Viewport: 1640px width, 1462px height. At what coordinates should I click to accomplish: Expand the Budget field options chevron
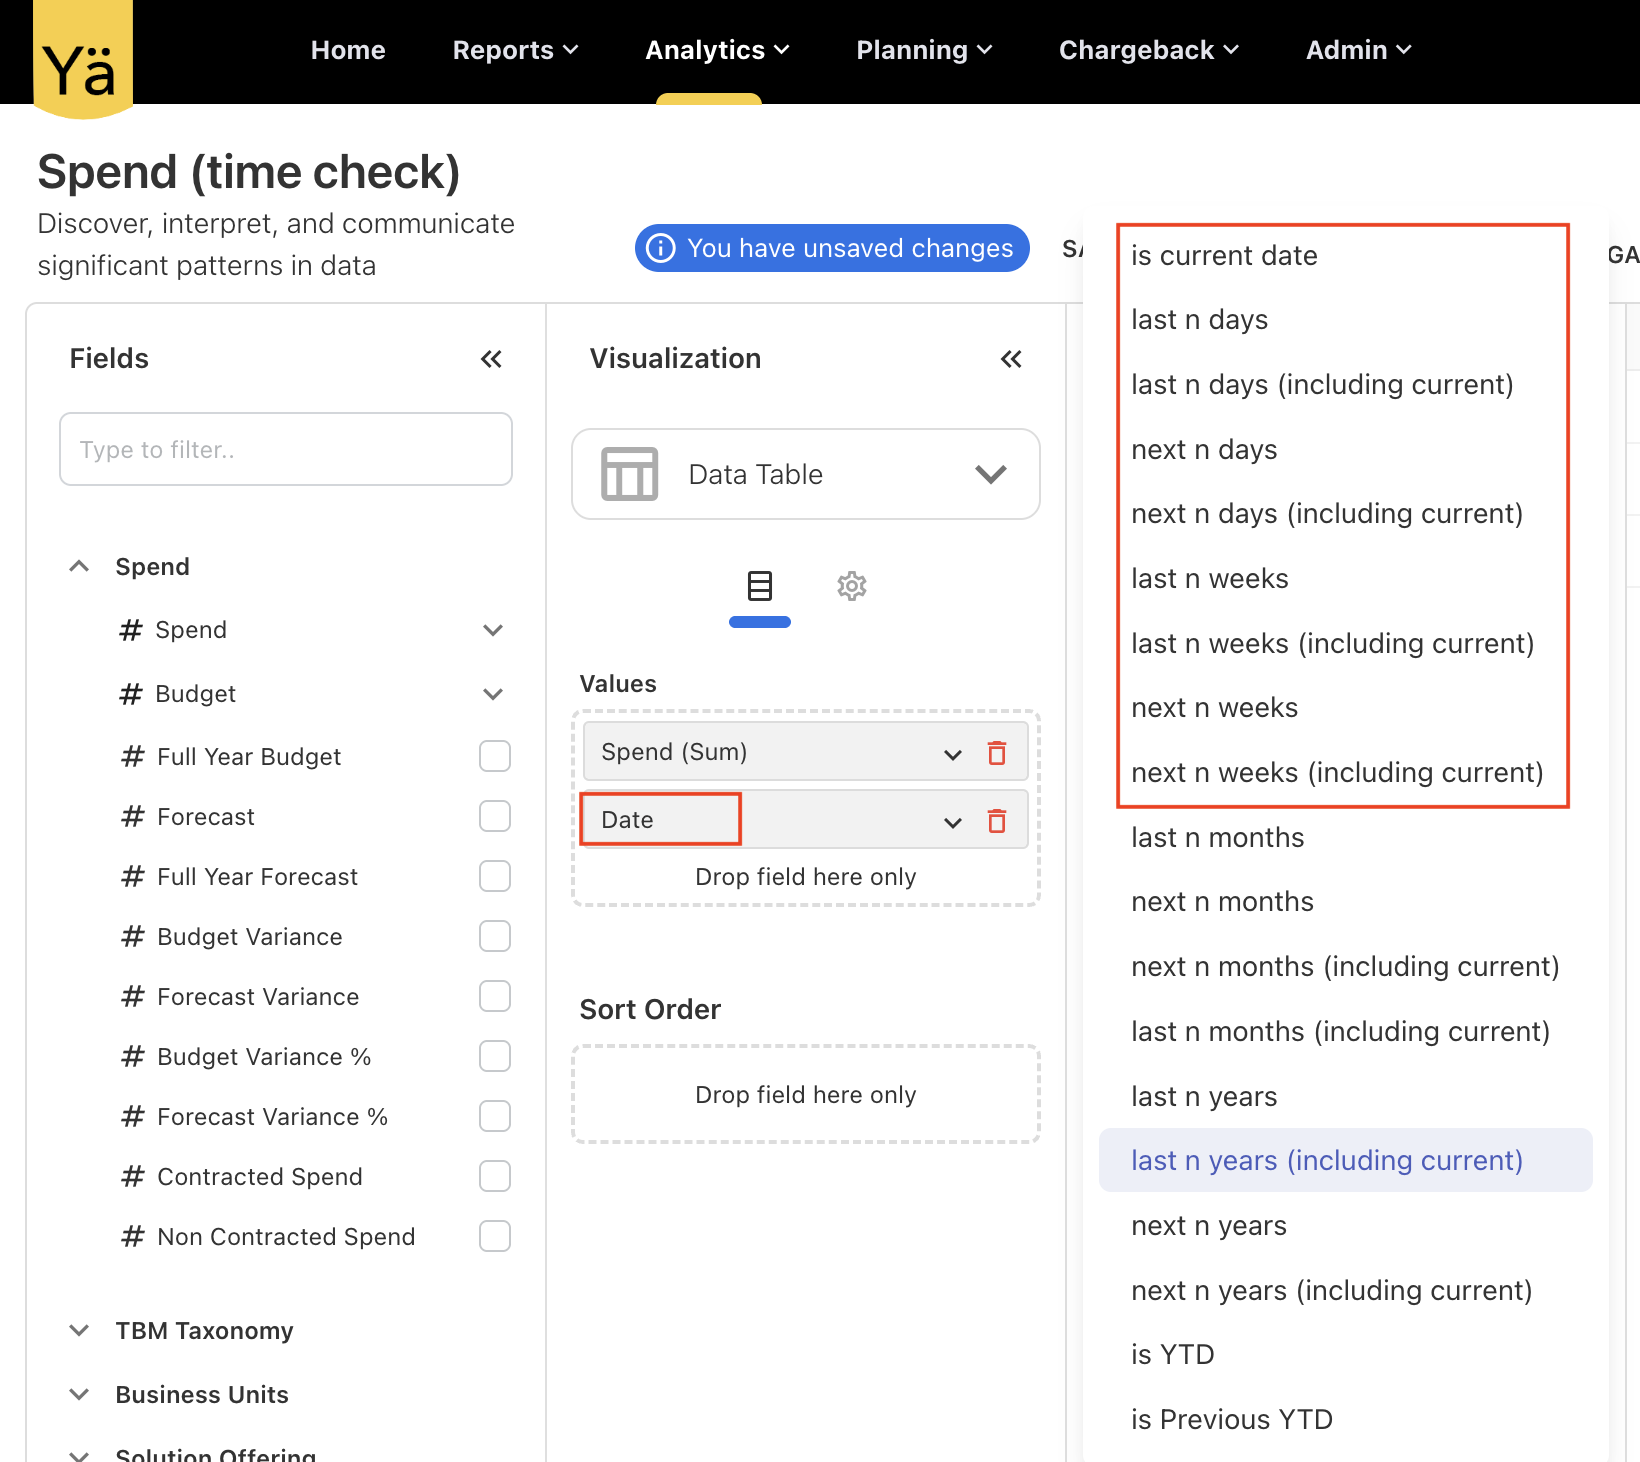click(x=493, y=694)
